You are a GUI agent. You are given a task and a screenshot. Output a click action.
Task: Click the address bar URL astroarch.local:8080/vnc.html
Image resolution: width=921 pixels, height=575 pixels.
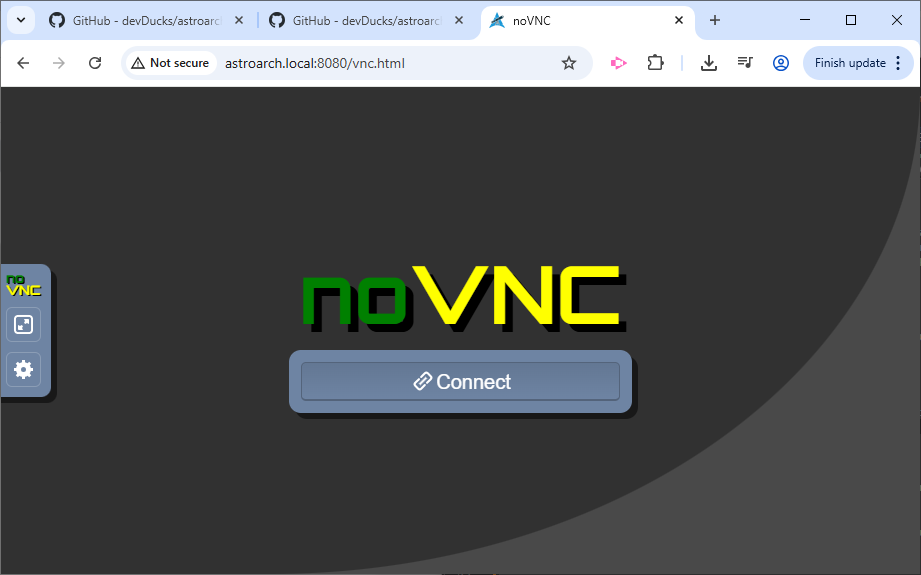tap(315, 63)
